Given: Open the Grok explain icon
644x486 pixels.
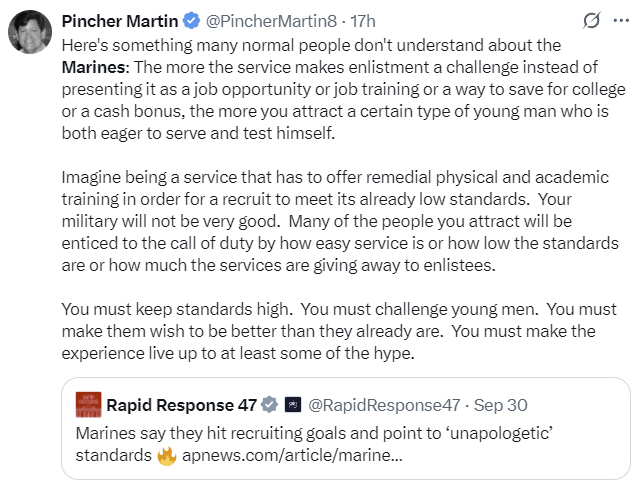Looking at the screenshot, I should [x=592, y=21].
